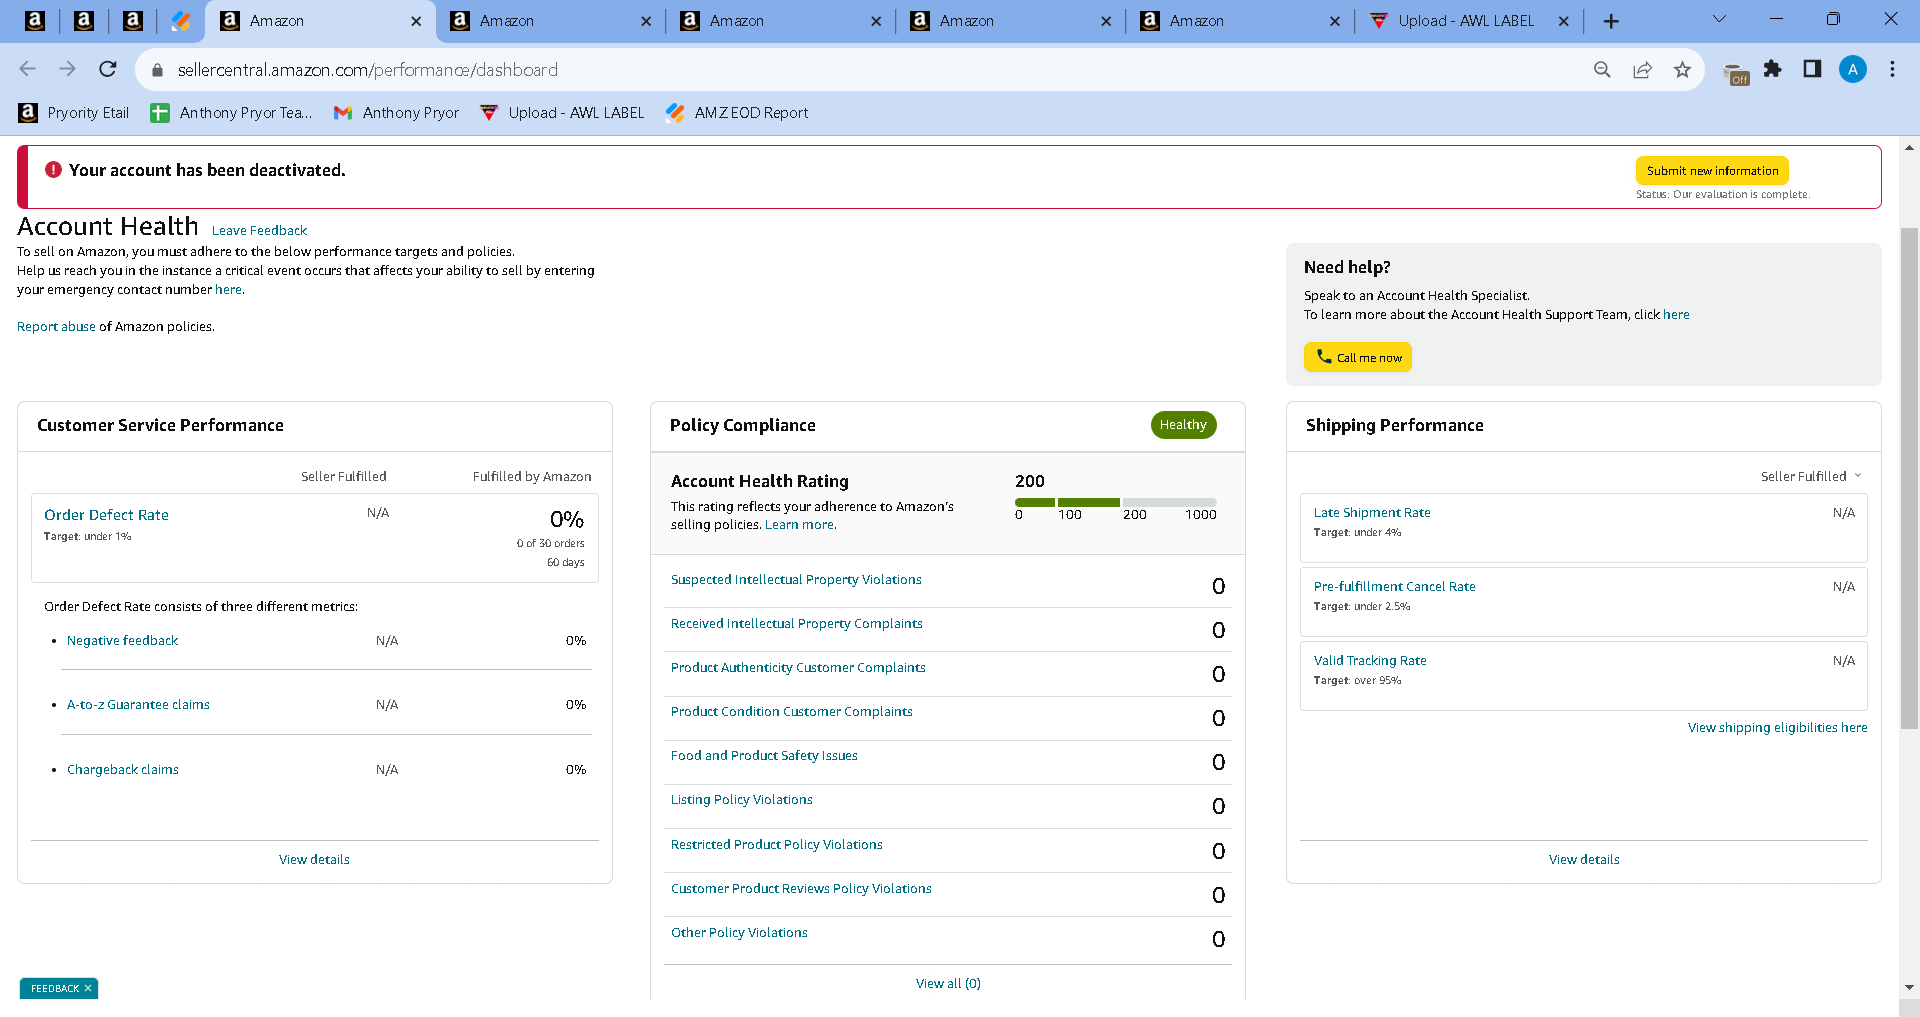The image size is (1920, 1017).
Task: Open the AMZ EOD Report bookmark
Action: pyautogui.click(x=737, y=113)
